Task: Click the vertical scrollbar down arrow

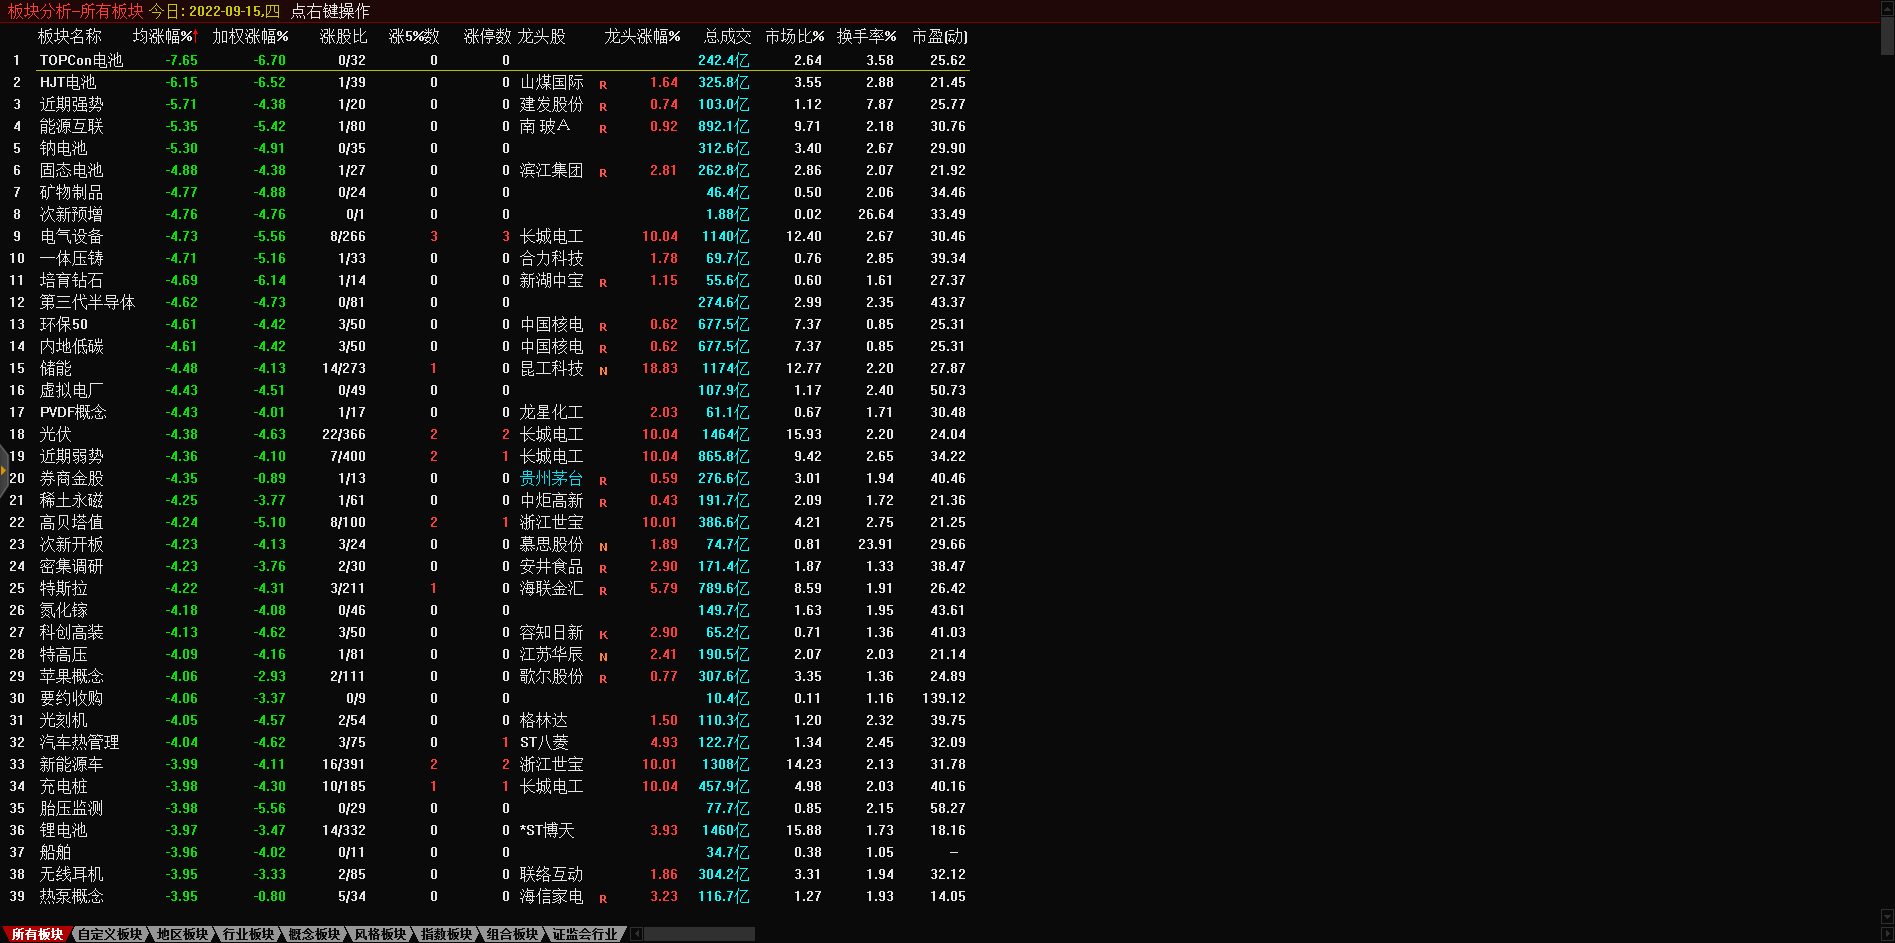Action: (x=1887, y=917)
